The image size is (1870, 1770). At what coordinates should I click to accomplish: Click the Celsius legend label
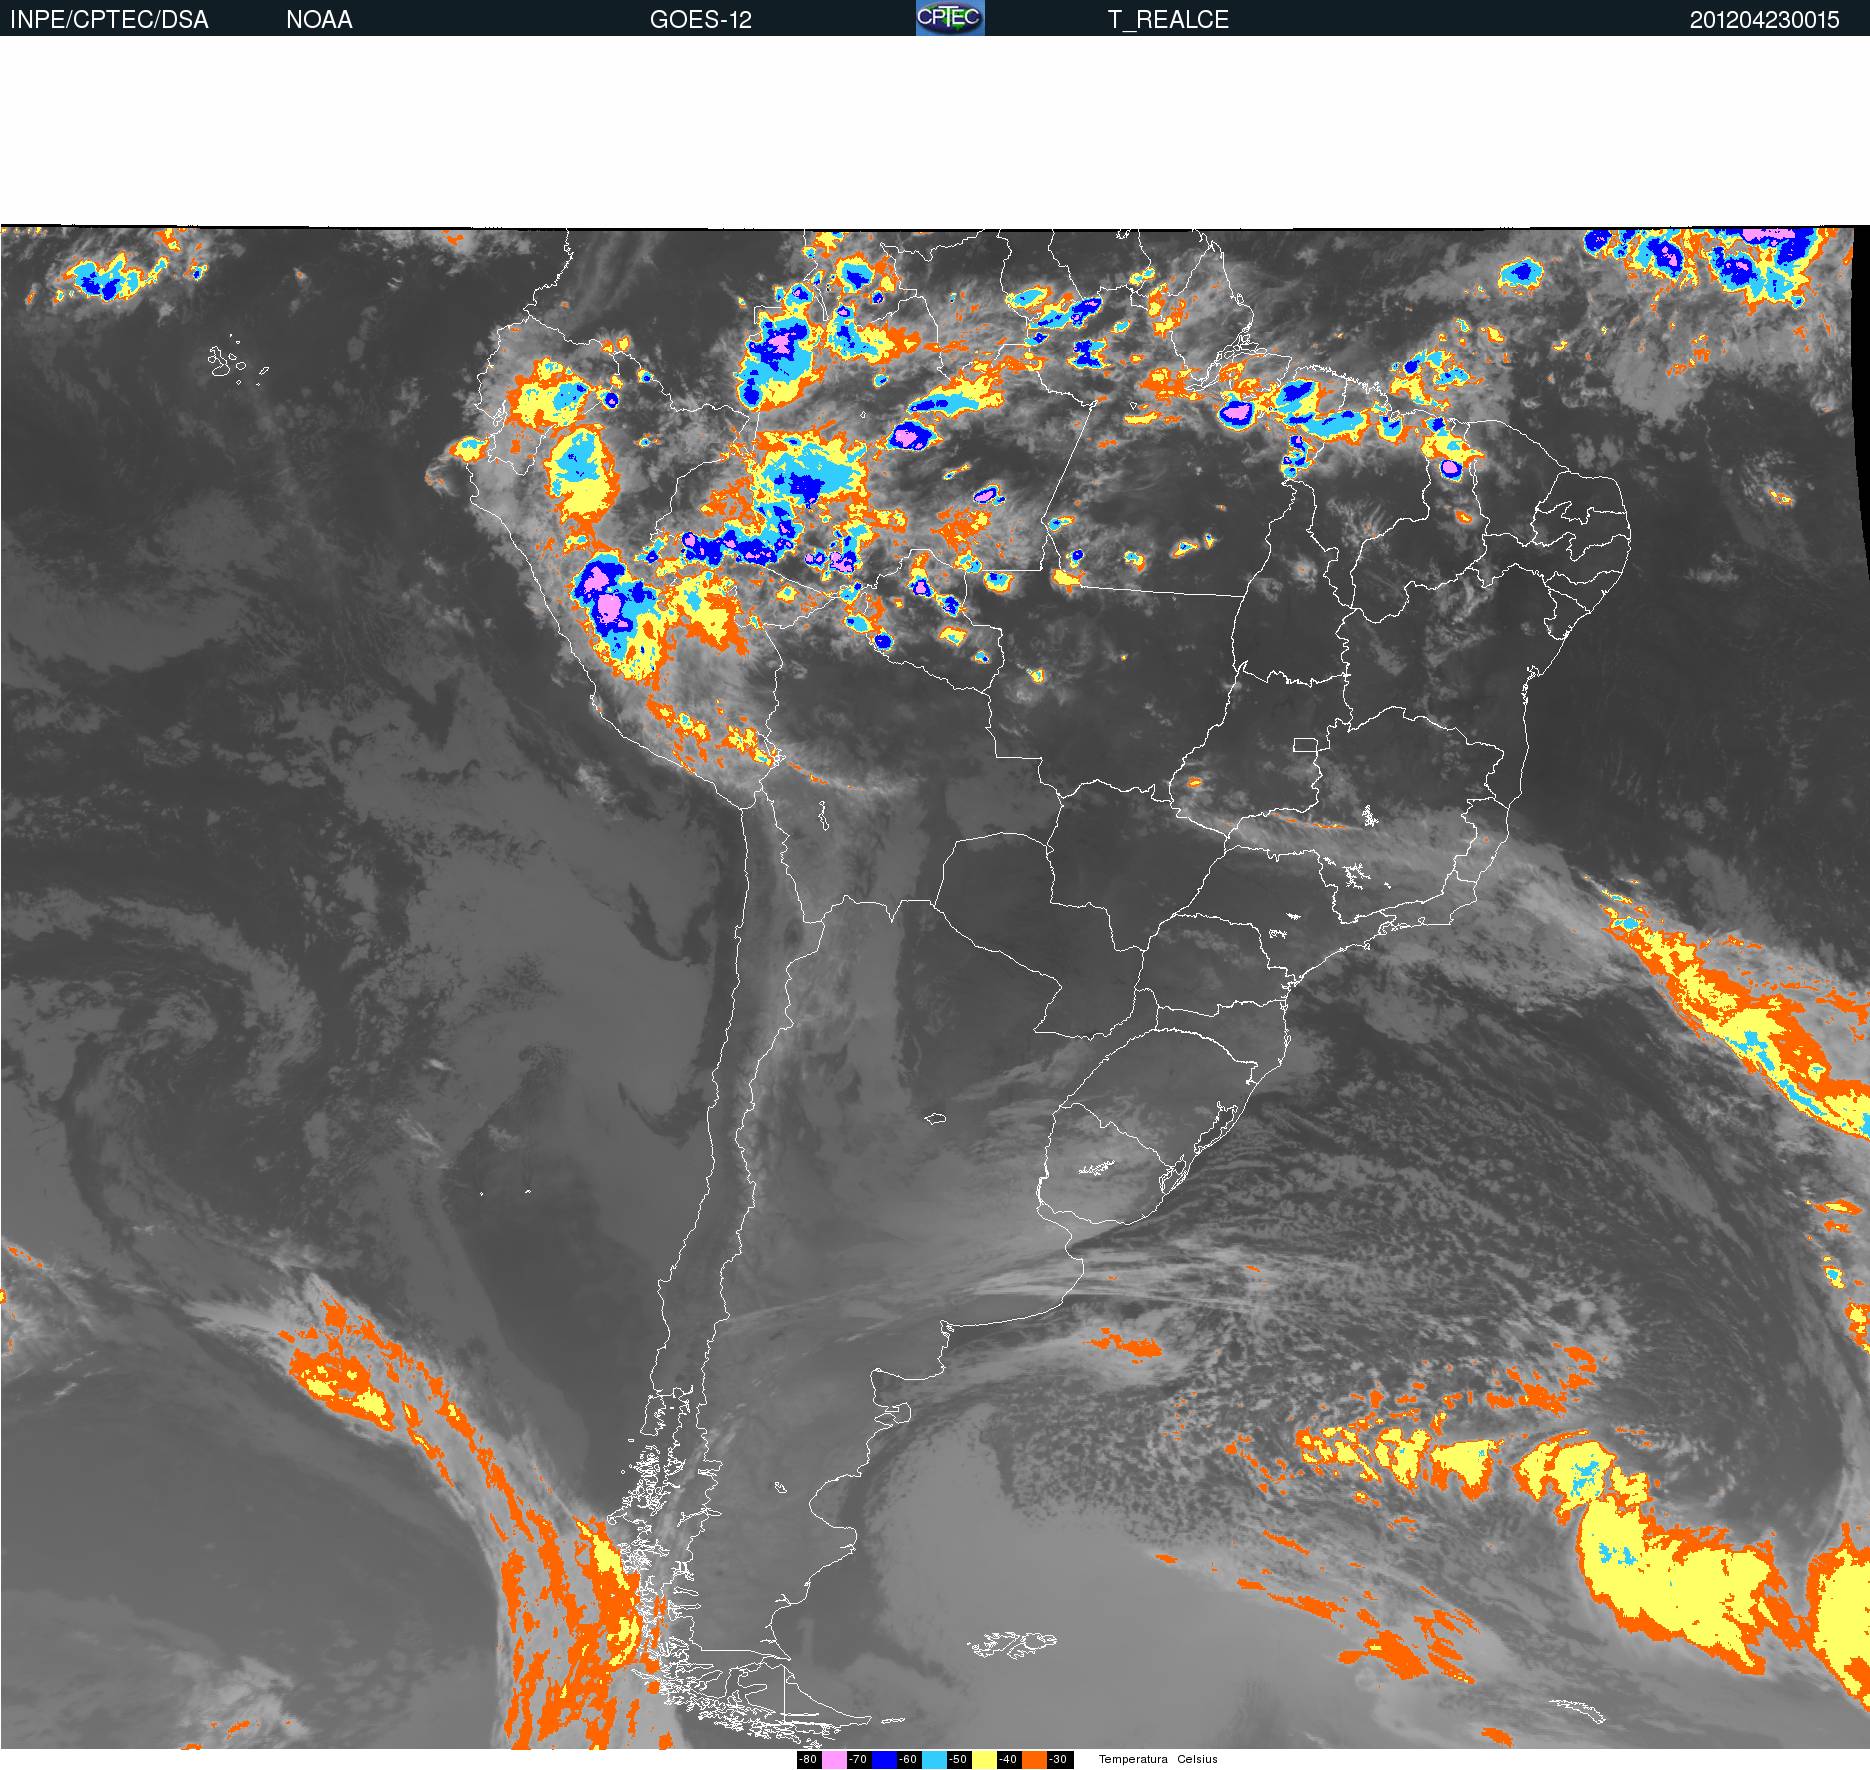pyautogui.click(x=1197, y=1759)
